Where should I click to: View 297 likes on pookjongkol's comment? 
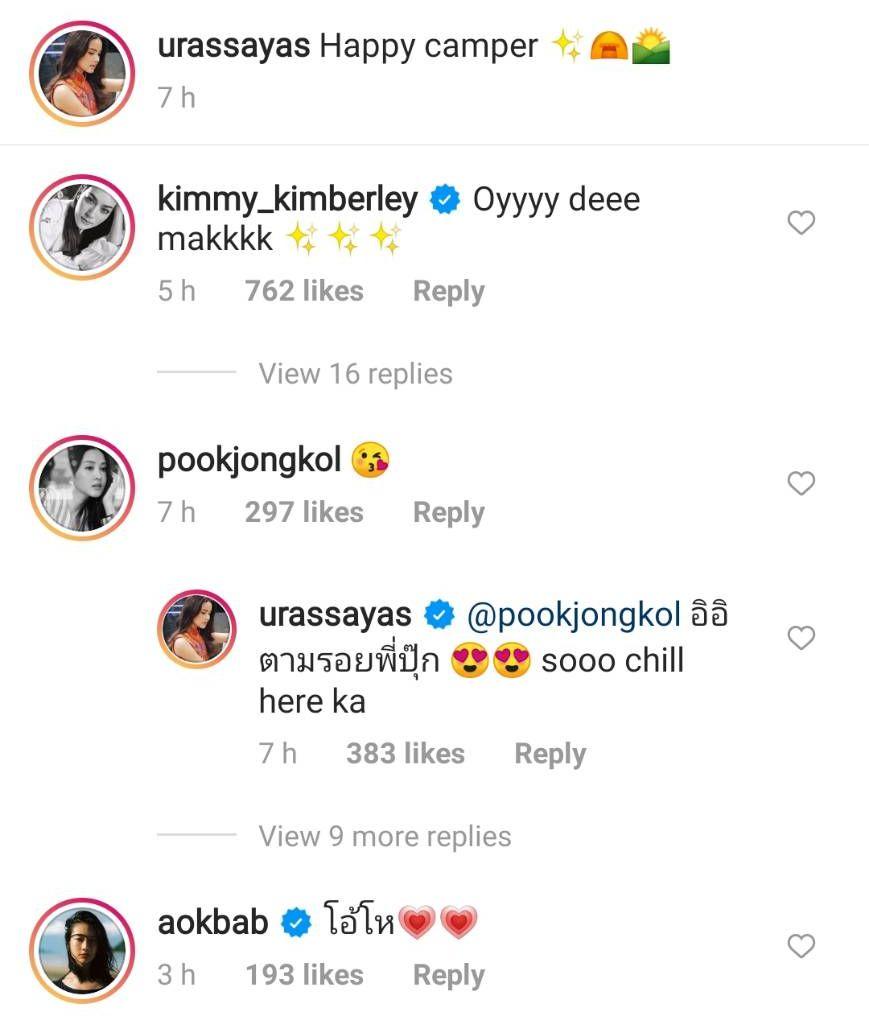(304, 512)
